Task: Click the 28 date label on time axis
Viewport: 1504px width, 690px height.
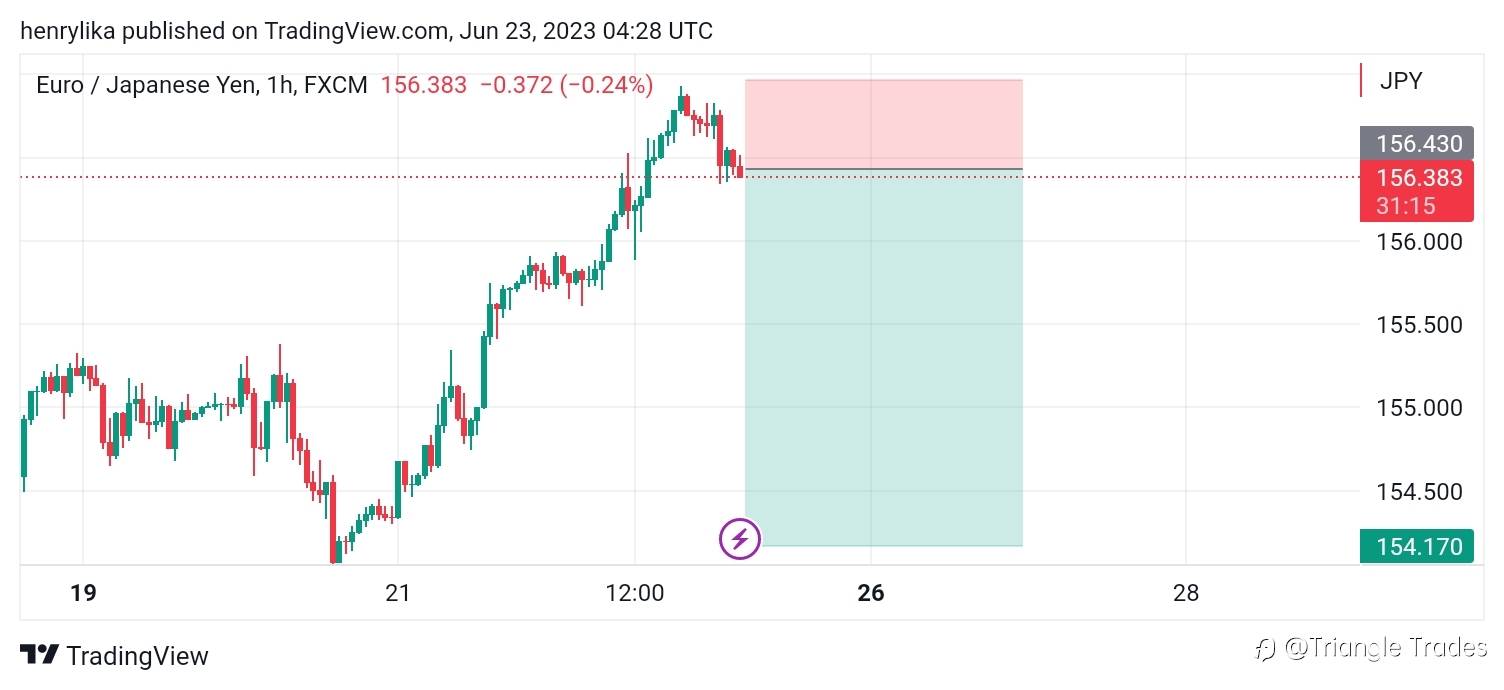Action: coord(1185,593)
